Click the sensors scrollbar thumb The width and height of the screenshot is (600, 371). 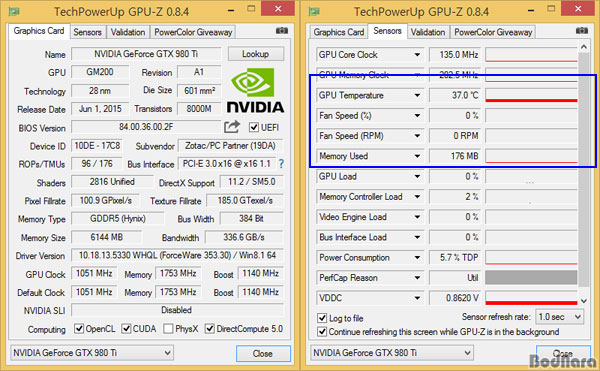pyautogui.click(x=584, y=170)
